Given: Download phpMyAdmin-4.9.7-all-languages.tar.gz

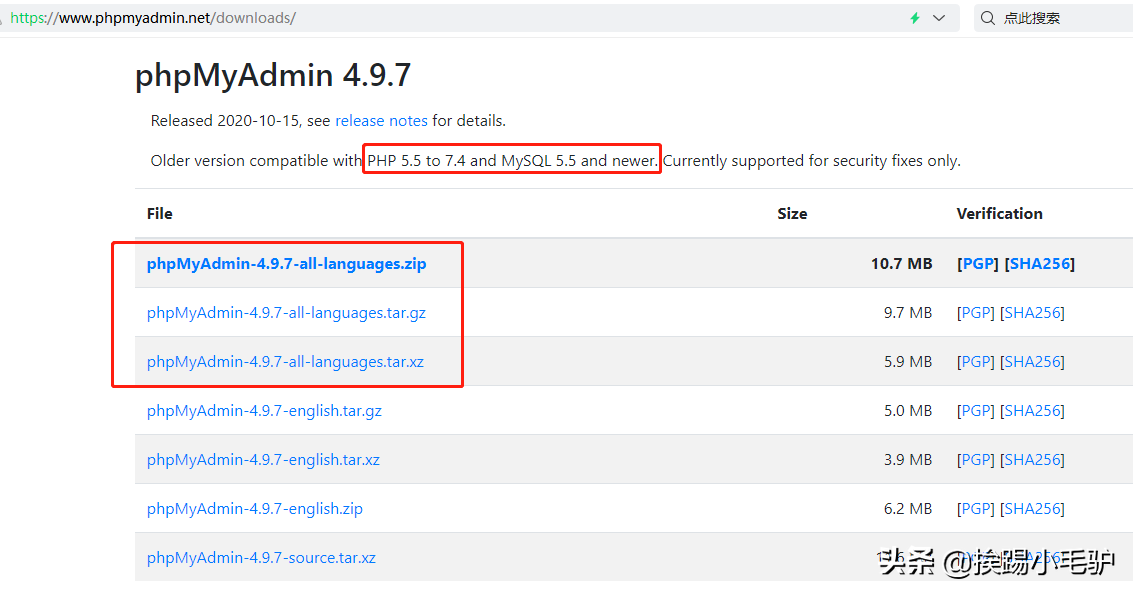Looking at the screenshot, I should coord(286,313).
